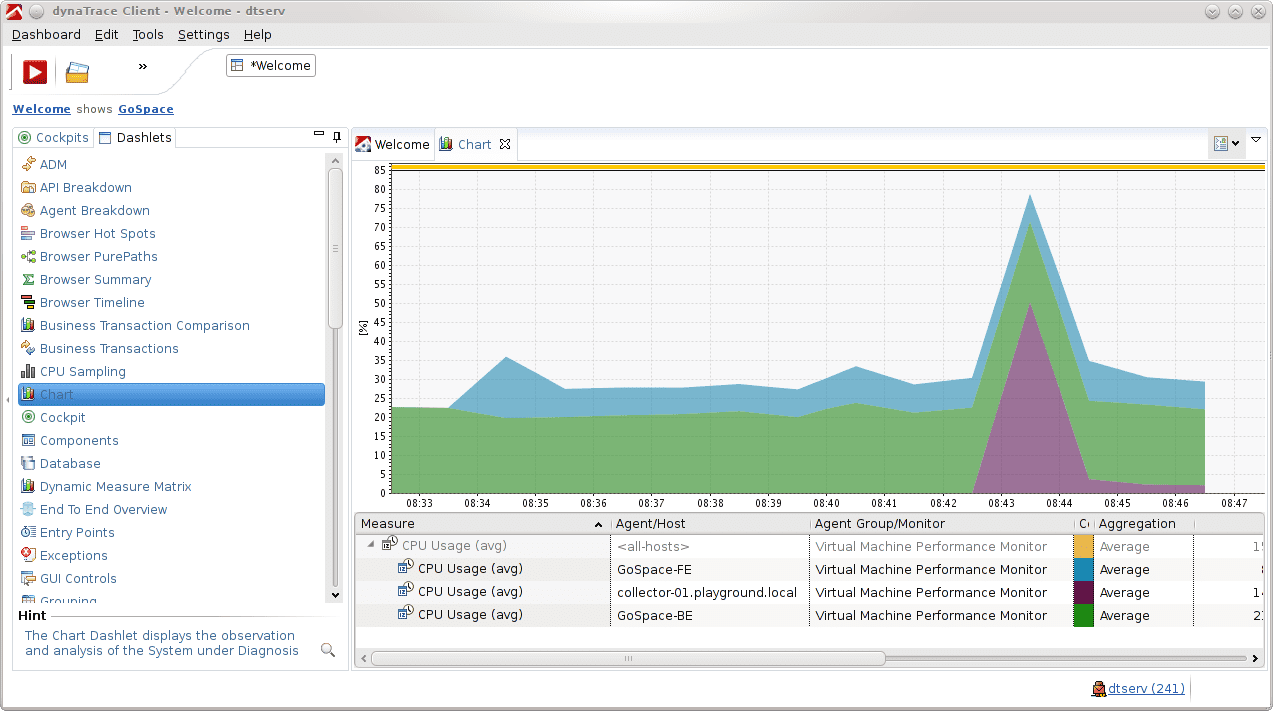Follow the Welcome link
The width and height of the screenshot is (1273, 711).
coord(42,109)
